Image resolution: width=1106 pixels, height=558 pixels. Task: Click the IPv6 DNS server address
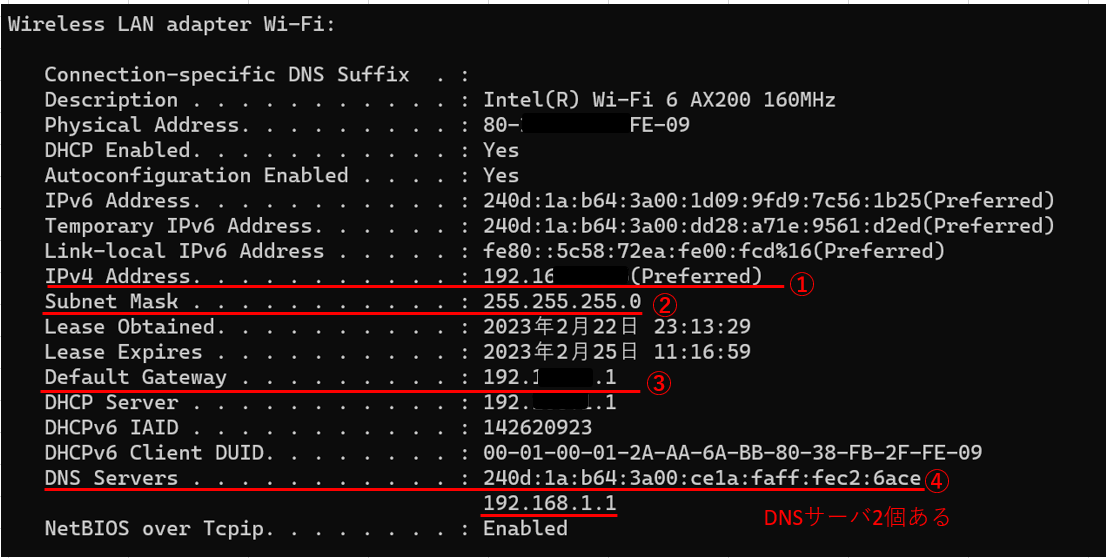[702, 478]
